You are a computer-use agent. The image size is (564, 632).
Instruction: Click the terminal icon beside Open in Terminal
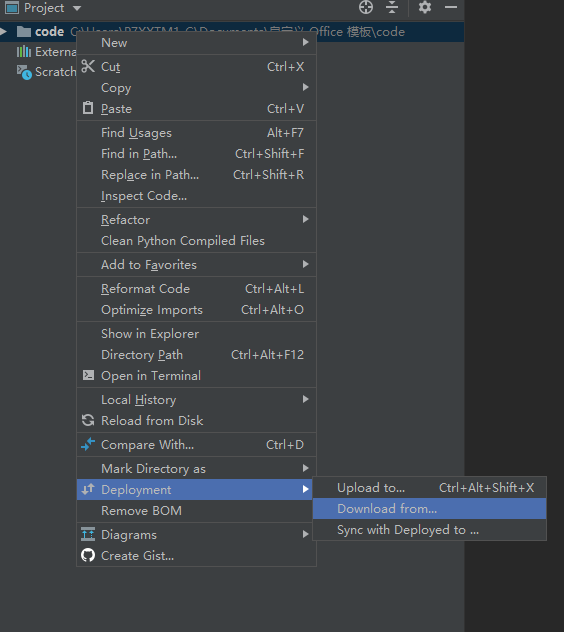[x=88, y=375]
